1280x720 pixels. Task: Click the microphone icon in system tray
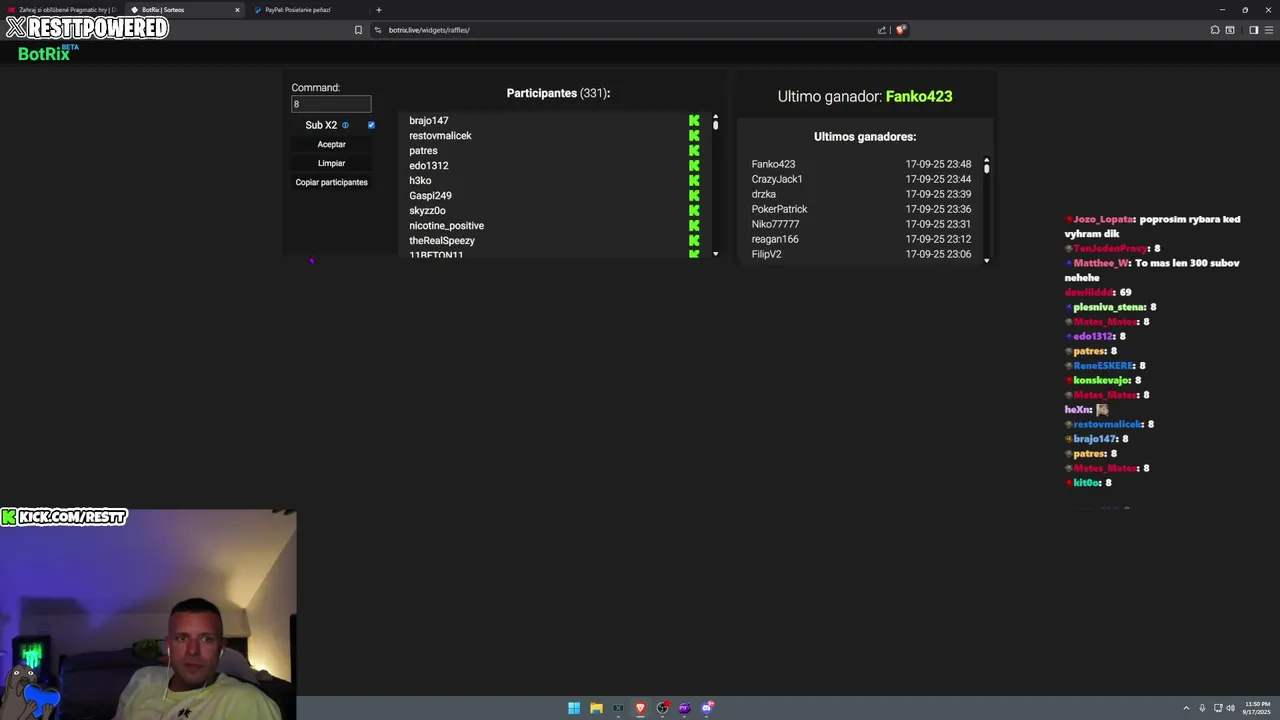(1202, 708)
